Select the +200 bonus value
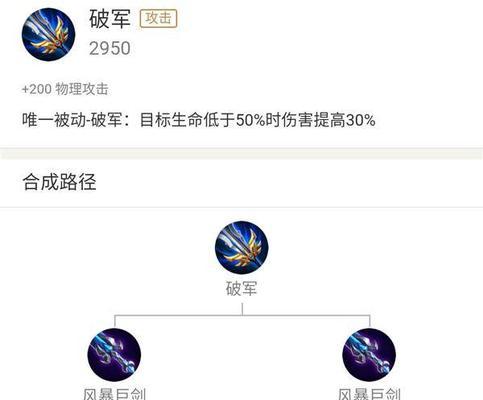Screen dimensions: 483x400 coord(37,89)
